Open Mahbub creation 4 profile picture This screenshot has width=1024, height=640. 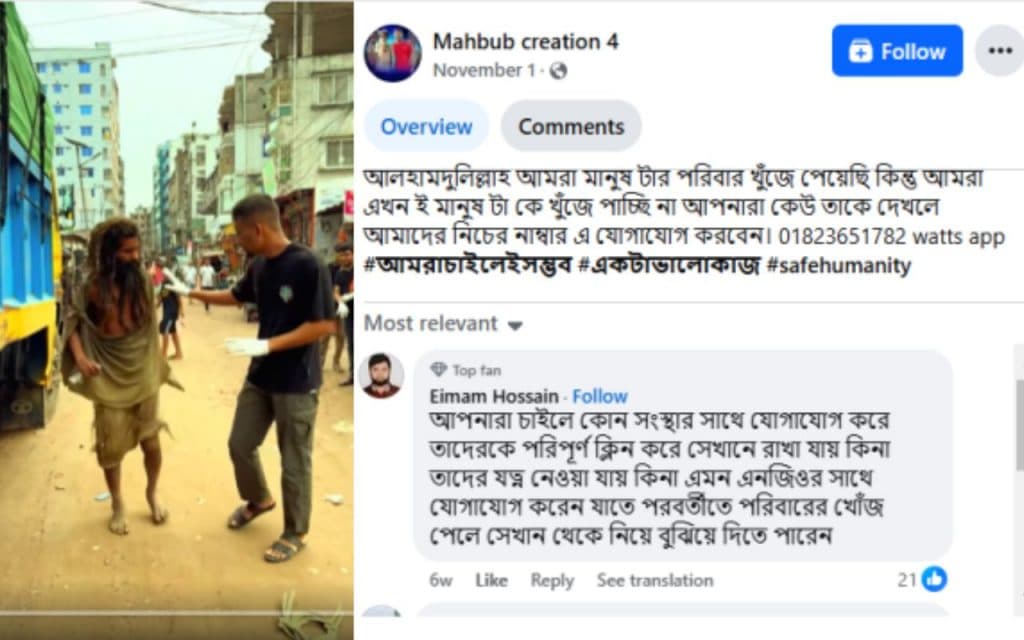[392, 53]
